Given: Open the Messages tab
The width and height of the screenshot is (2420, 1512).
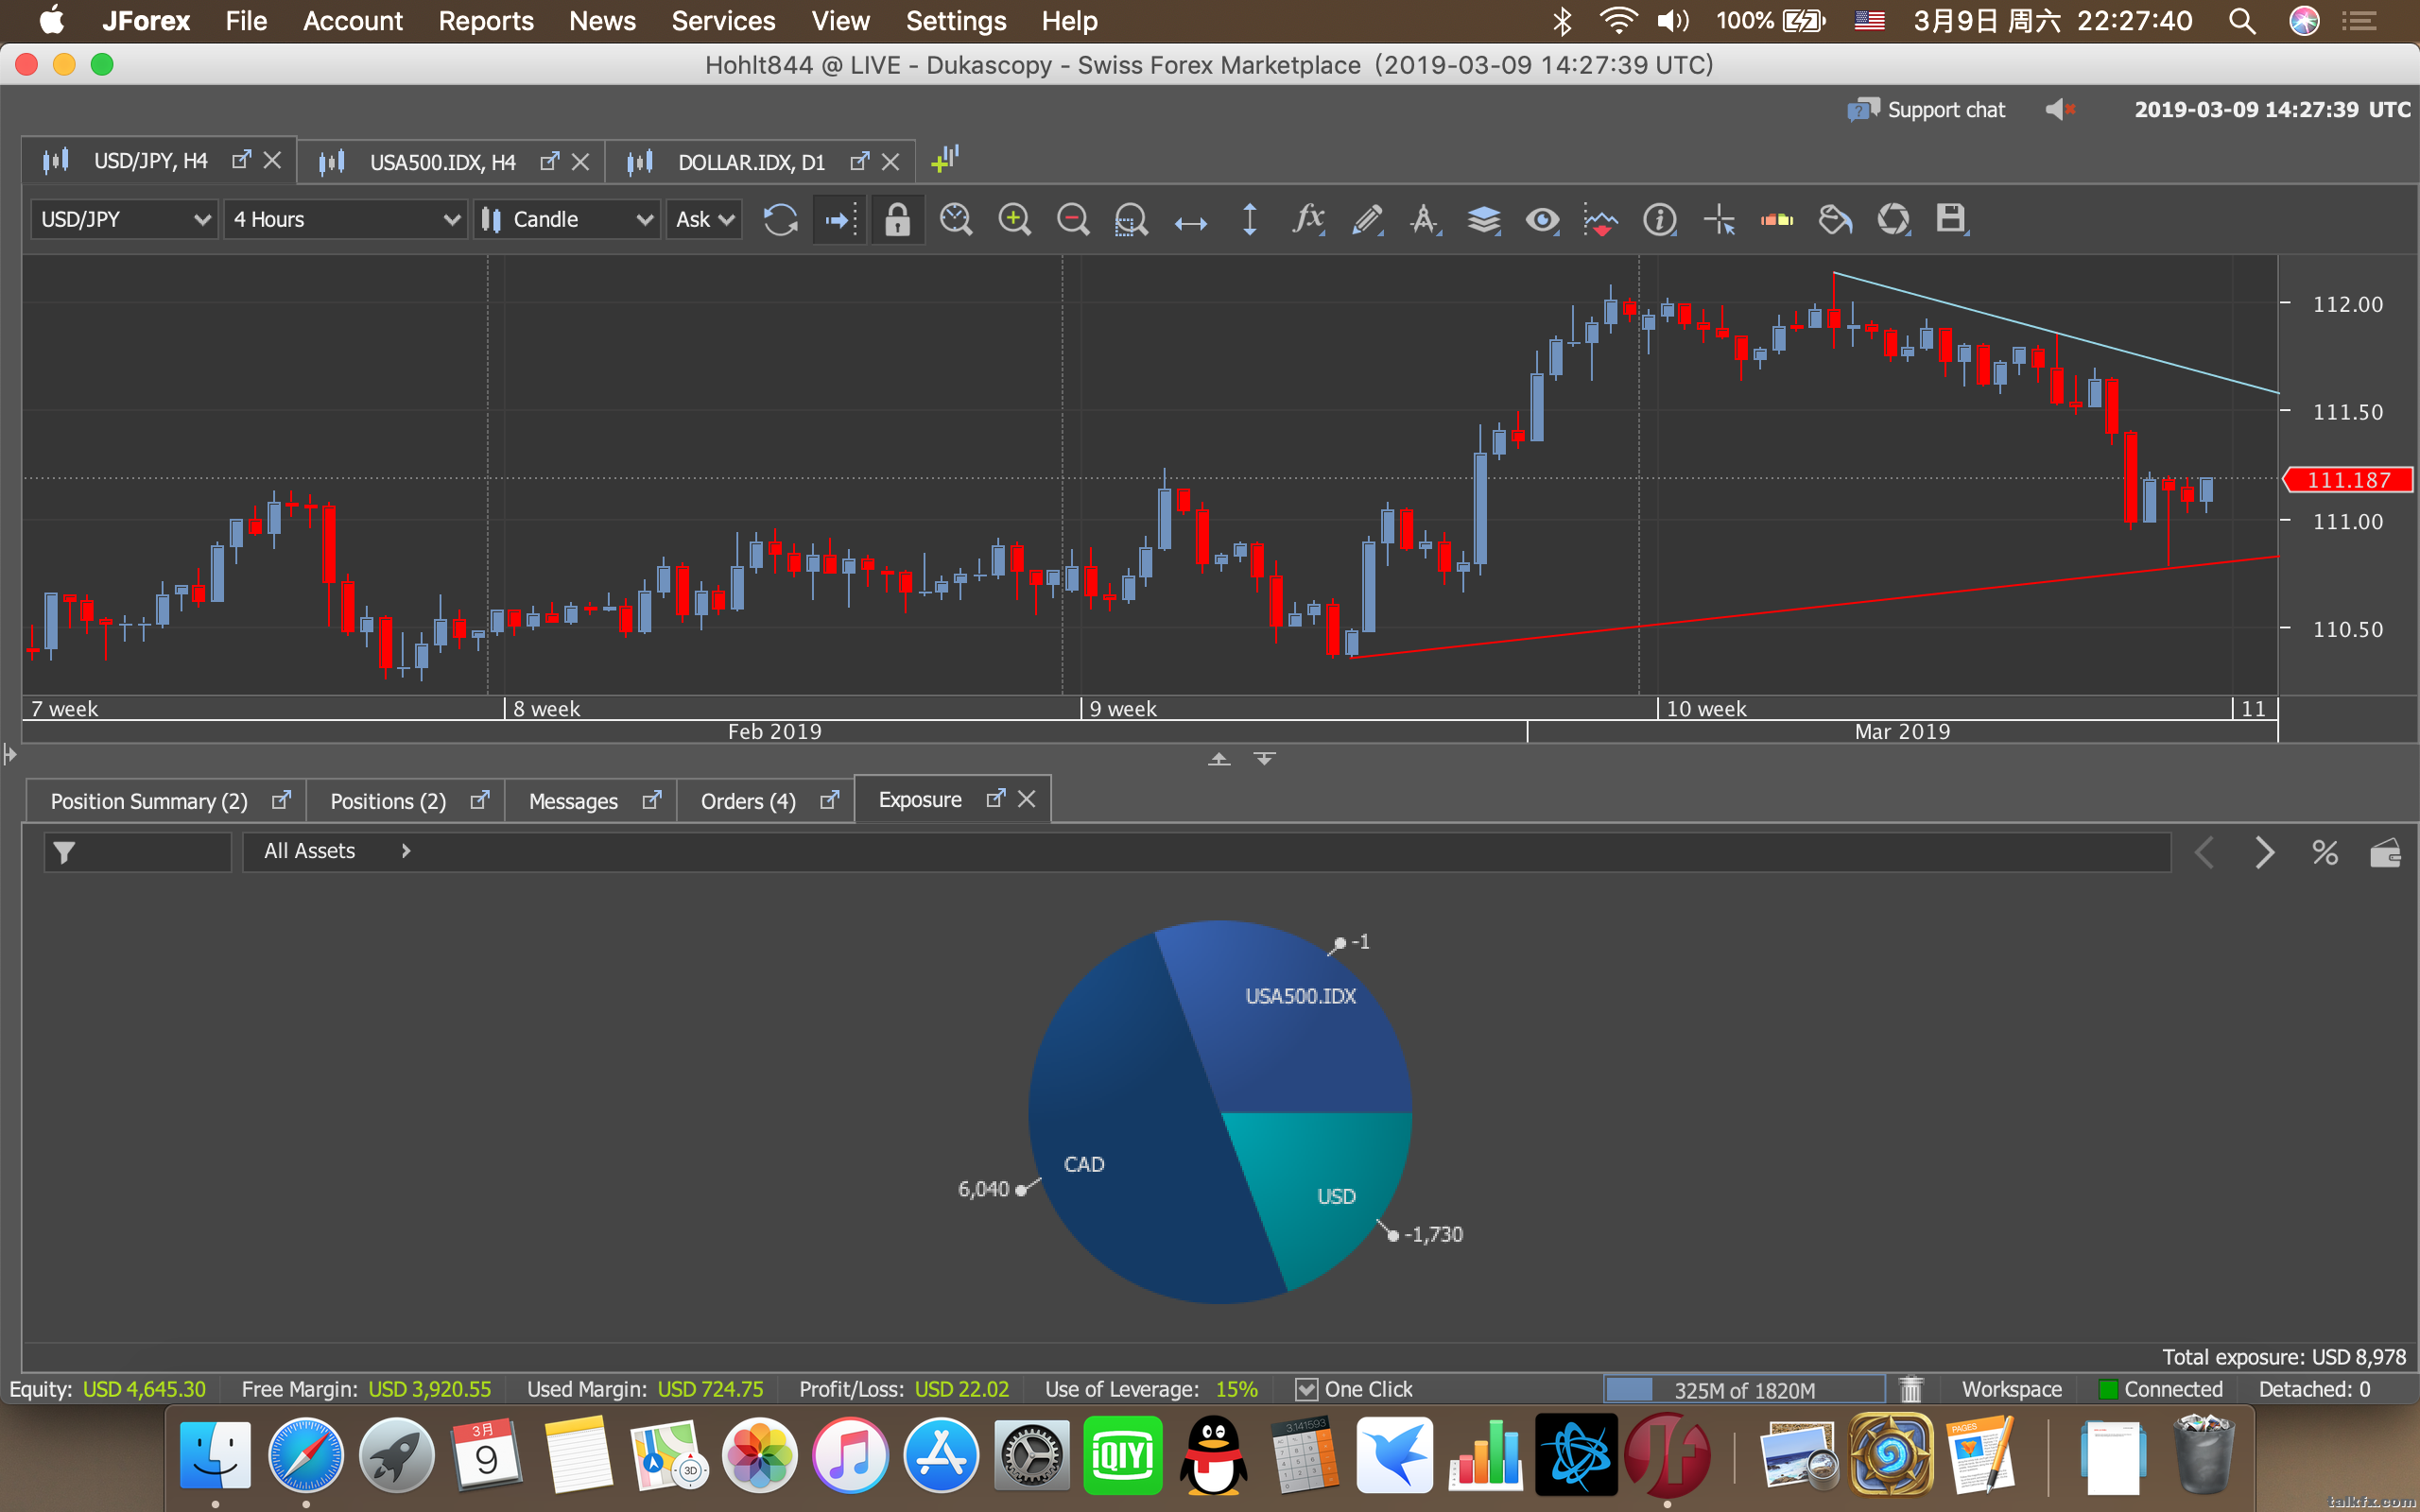Looking at the screenshot, I should [x=573, y=801].
